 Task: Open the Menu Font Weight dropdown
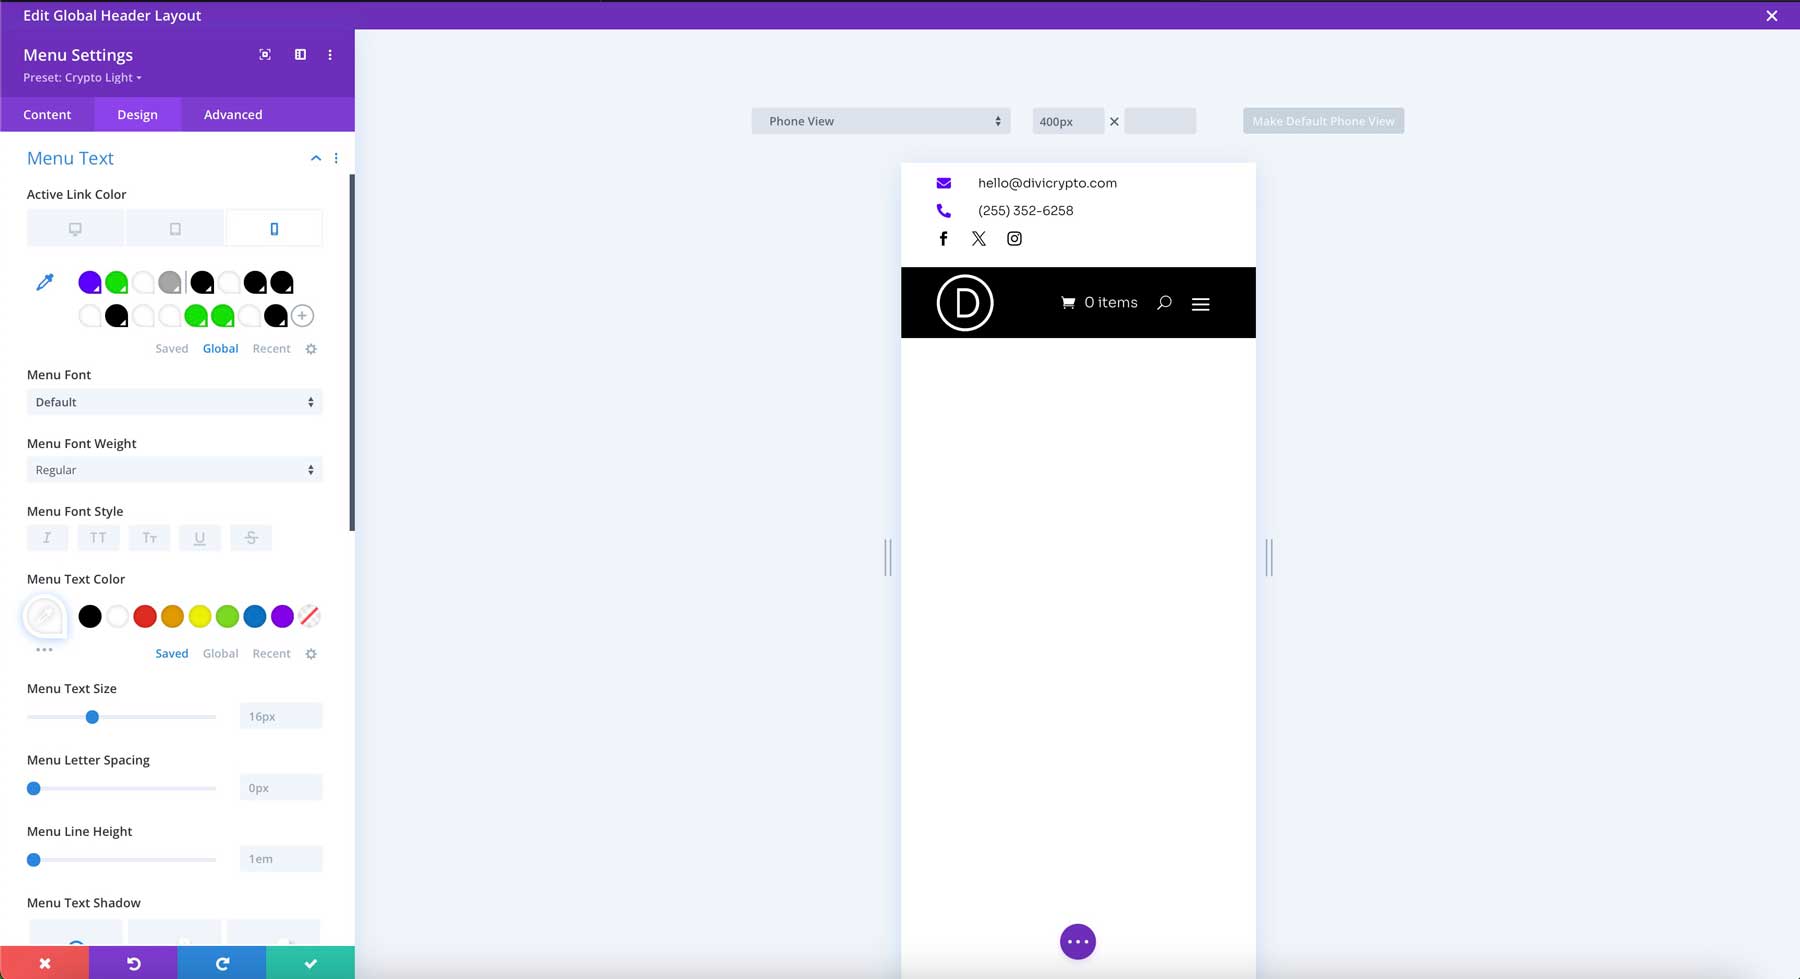pos(174,469)
